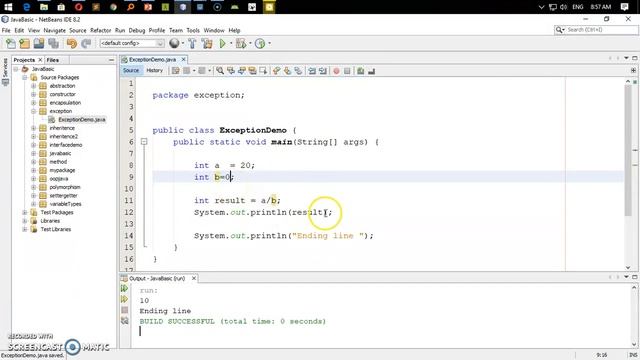Click the New File toolbar icon
The height and width of the screenshot is (360, 640).
pos(11,43)
